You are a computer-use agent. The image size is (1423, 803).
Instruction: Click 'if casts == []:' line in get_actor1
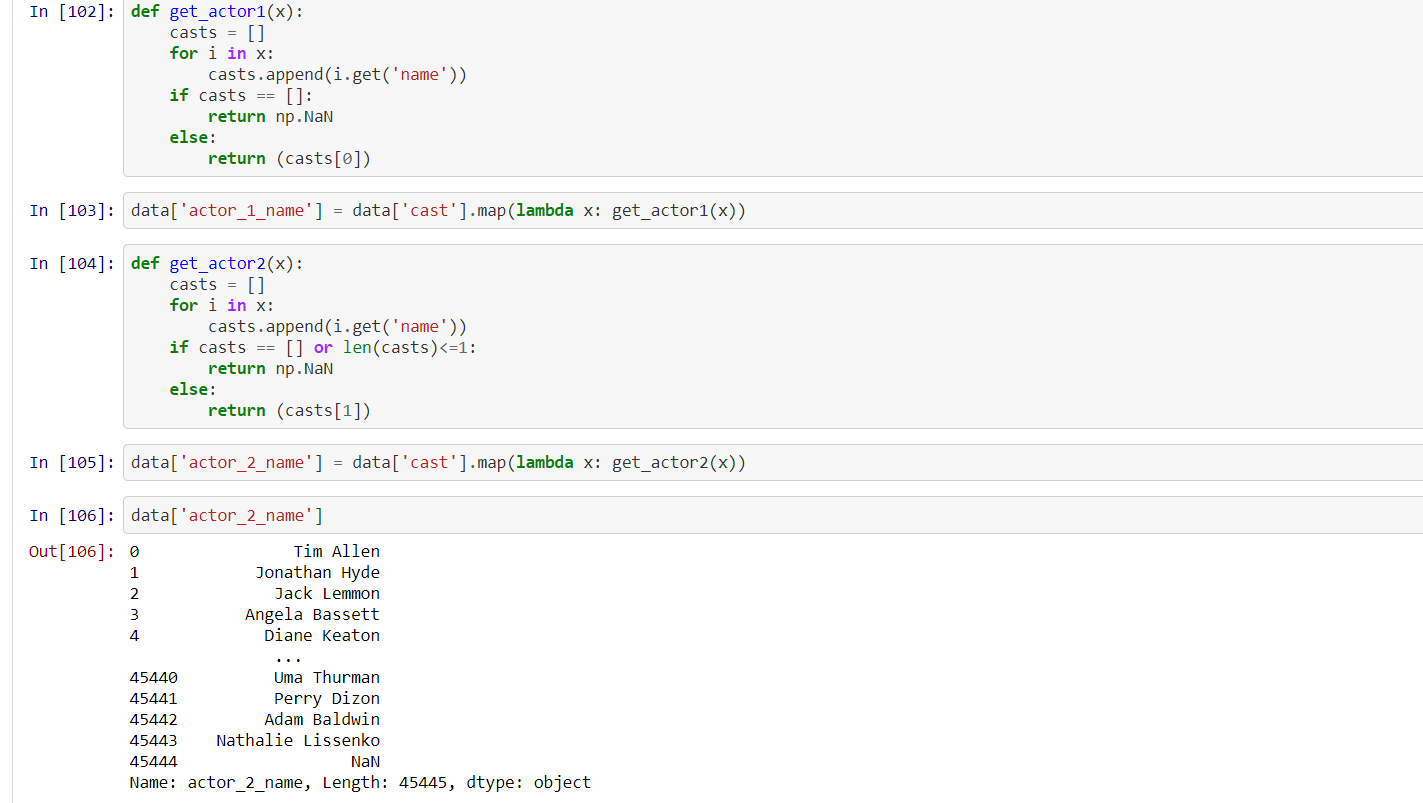point(241,95)
